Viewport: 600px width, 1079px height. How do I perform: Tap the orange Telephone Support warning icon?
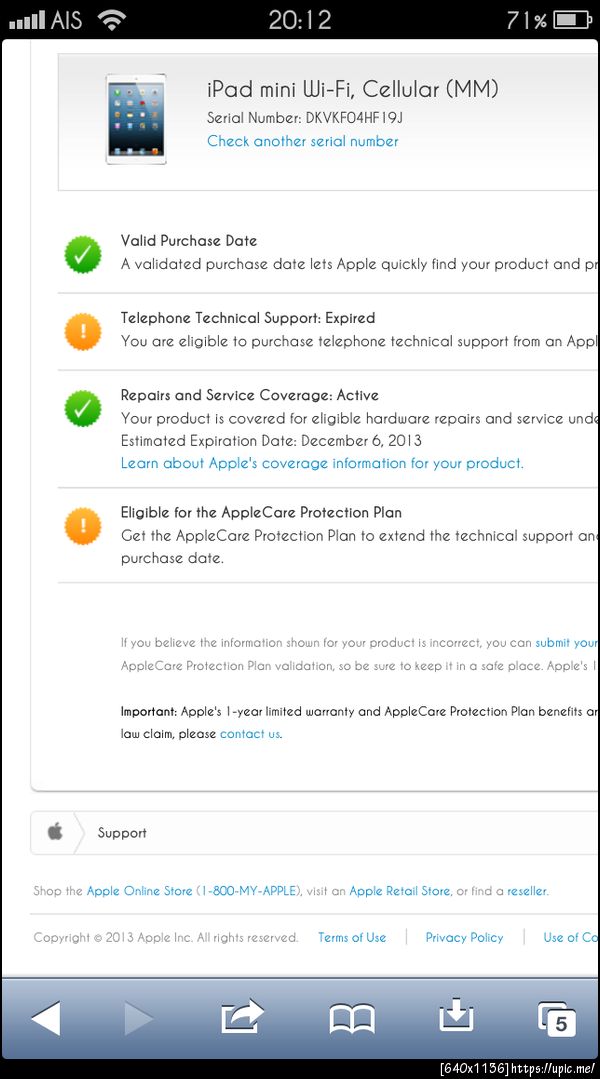83,331
